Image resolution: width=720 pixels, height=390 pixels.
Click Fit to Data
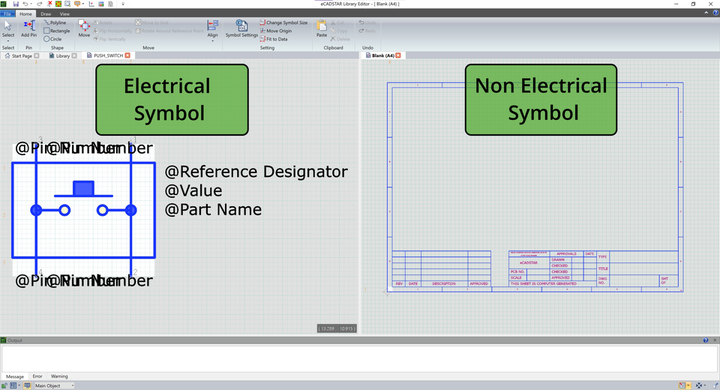(274, 39)
